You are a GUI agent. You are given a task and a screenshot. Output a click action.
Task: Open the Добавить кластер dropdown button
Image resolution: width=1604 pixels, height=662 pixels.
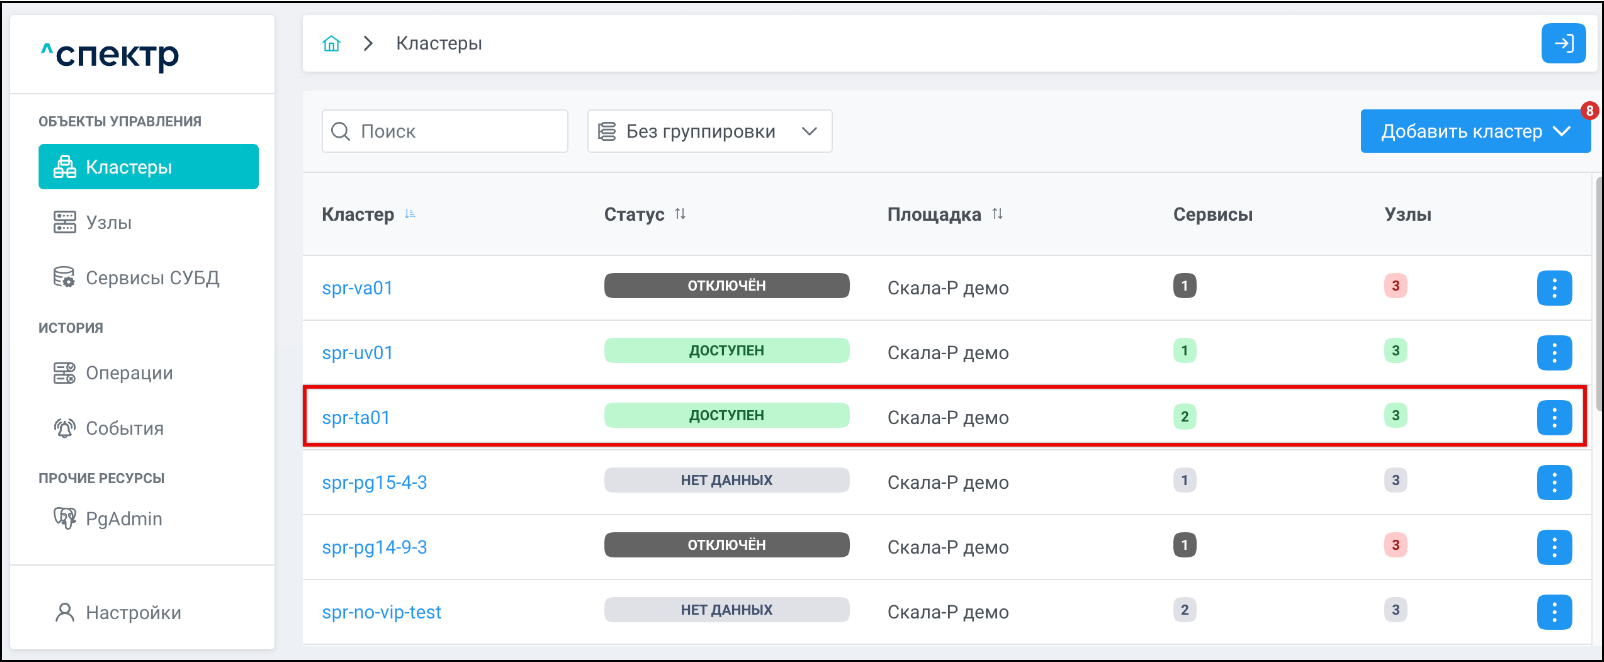[1474, 132]
